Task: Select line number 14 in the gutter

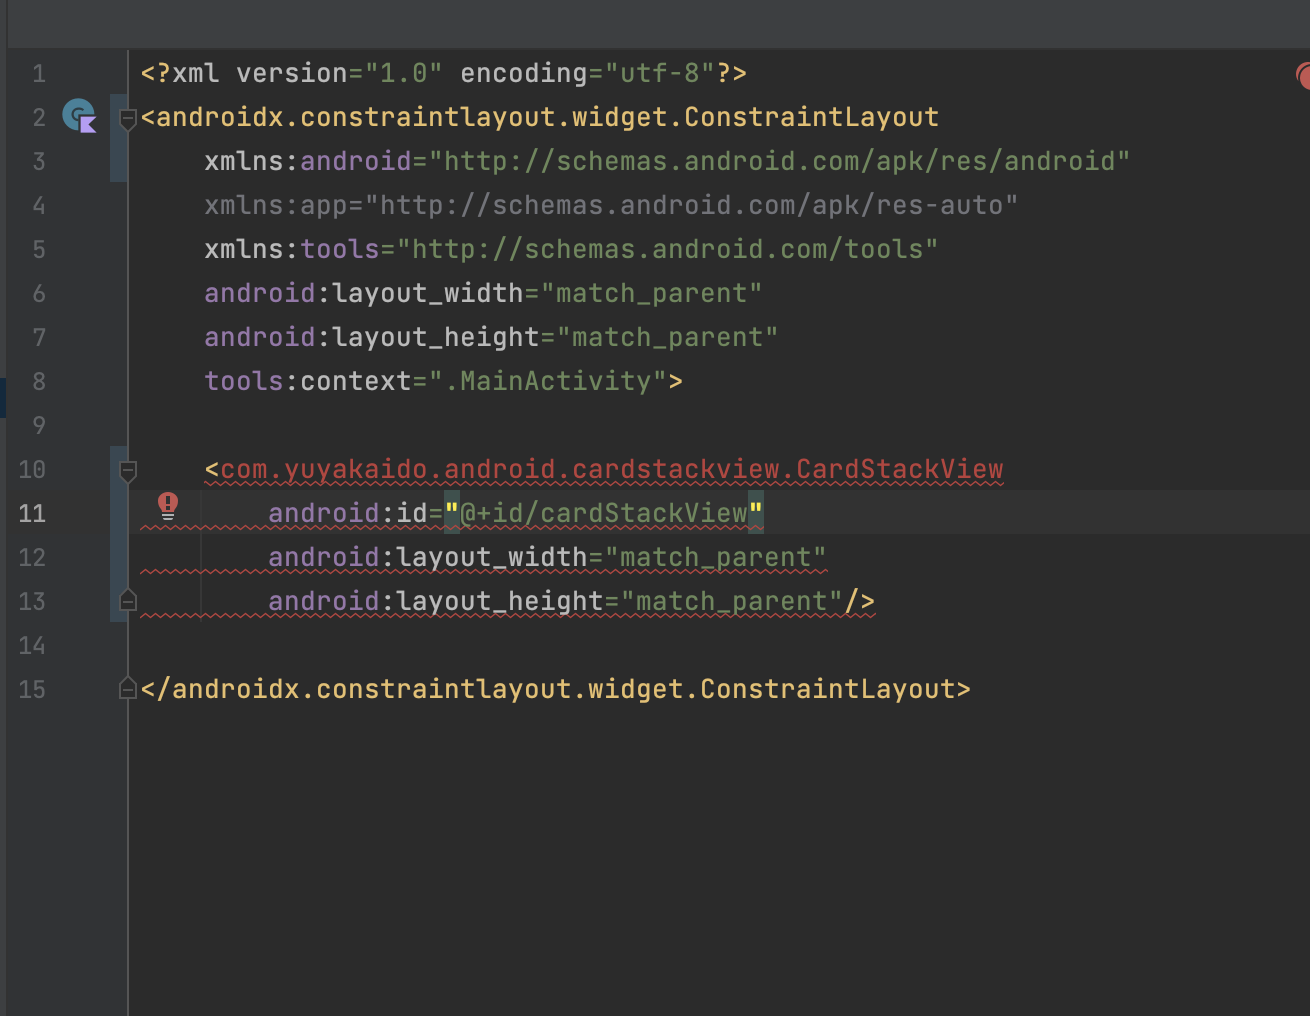Action: tap(32, 645)
